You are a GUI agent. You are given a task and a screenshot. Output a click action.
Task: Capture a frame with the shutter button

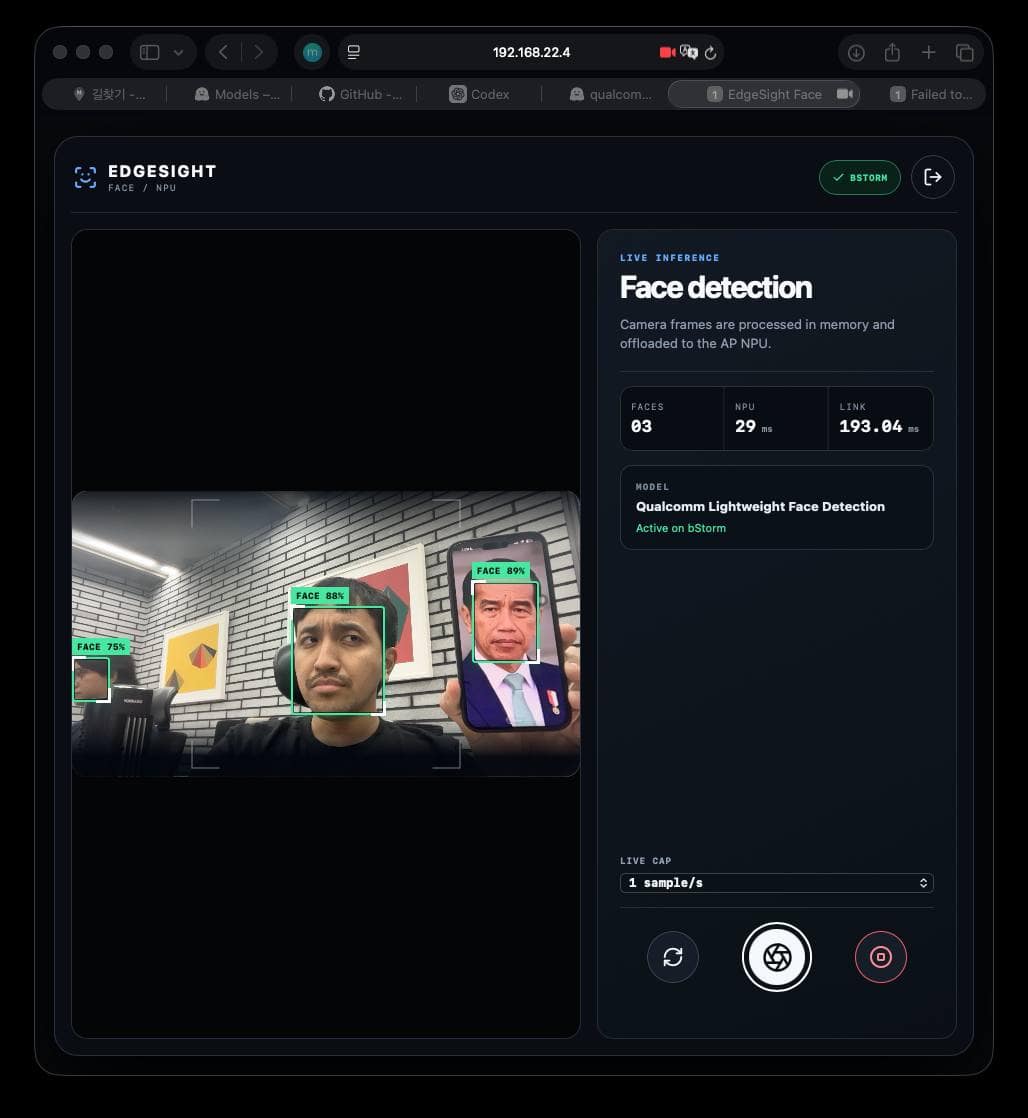777,957
